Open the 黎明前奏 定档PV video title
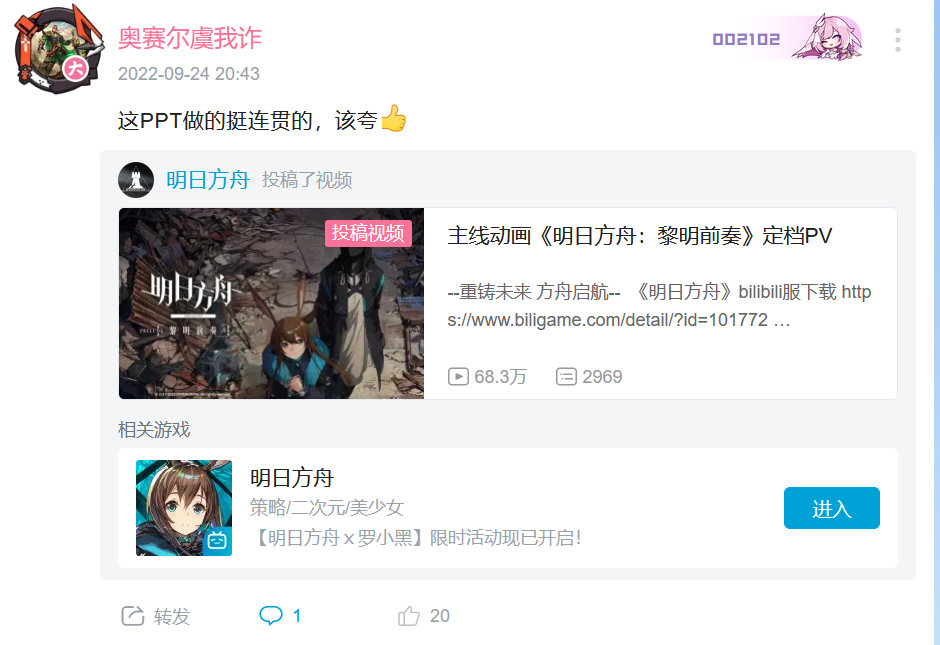 [640, 236]
